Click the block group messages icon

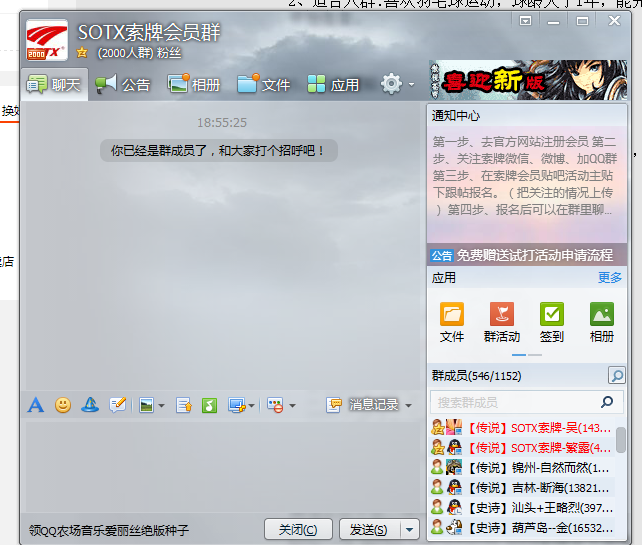(275, 406)
